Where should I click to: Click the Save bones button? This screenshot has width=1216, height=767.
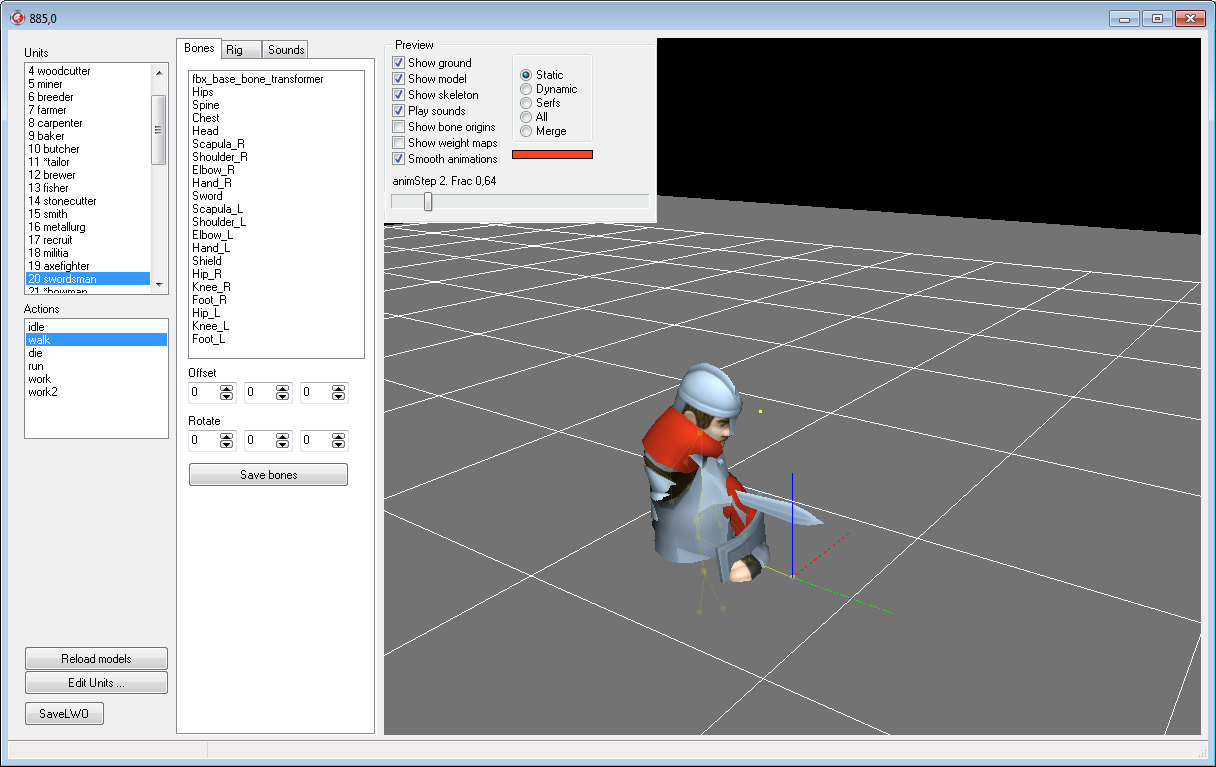click(268, 475)
